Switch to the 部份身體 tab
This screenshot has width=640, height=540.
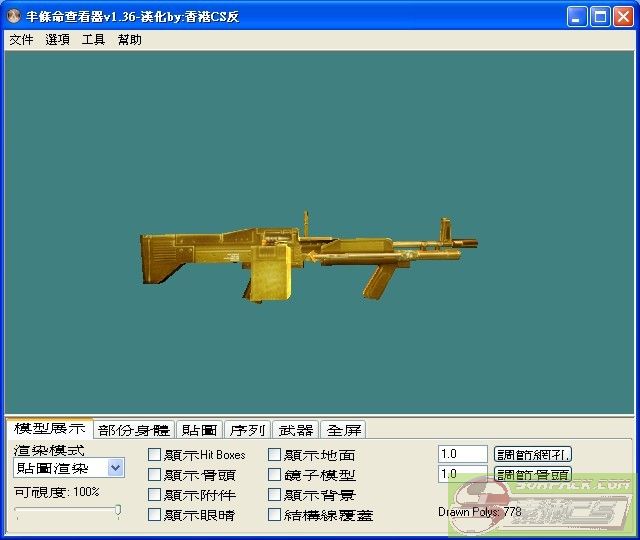pyautogui.click(x=134, y=430)
